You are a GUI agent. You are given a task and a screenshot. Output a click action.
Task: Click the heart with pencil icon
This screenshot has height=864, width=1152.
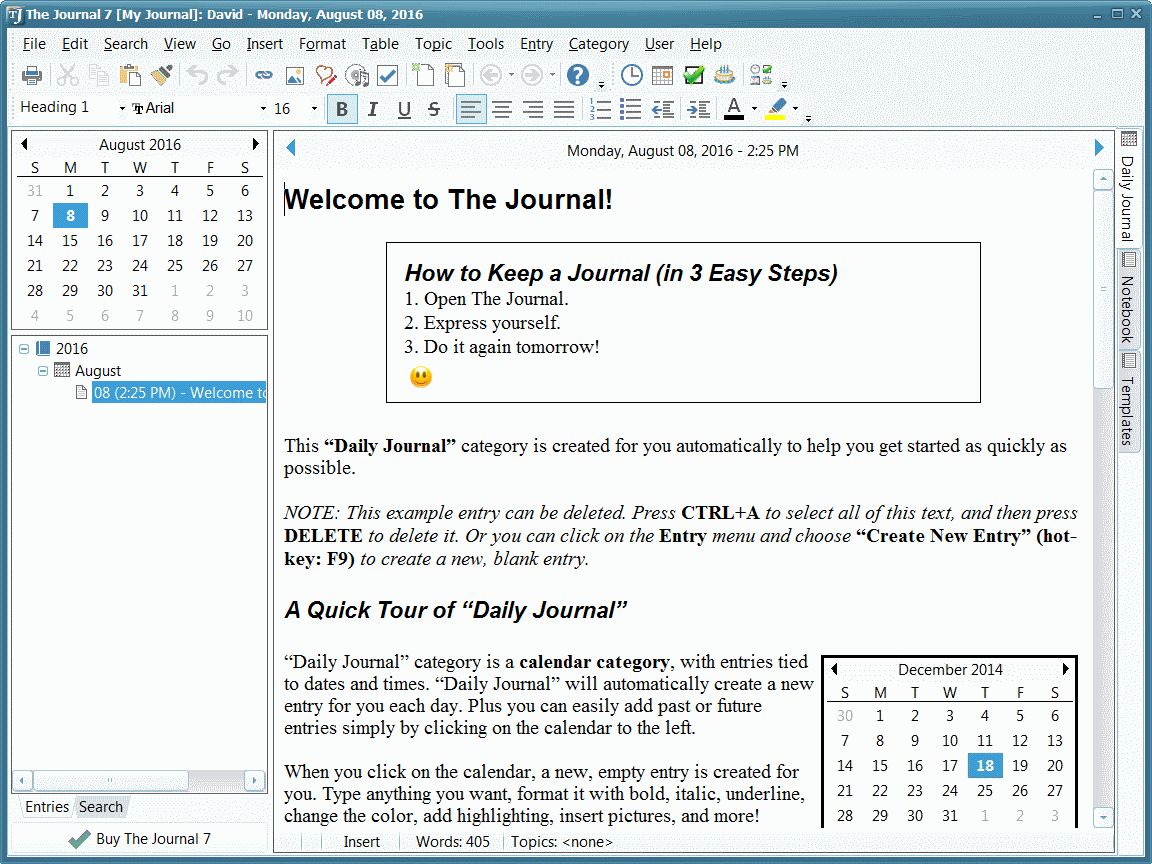pos(325,75)
